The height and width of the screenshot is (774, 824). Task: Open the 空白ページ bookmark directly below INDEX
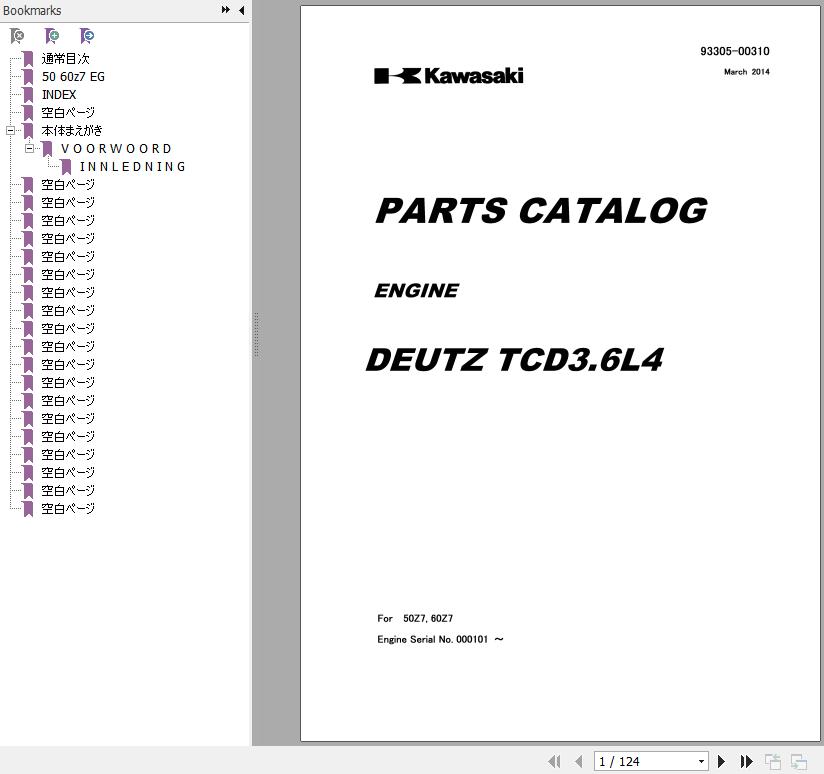[68, 112]
